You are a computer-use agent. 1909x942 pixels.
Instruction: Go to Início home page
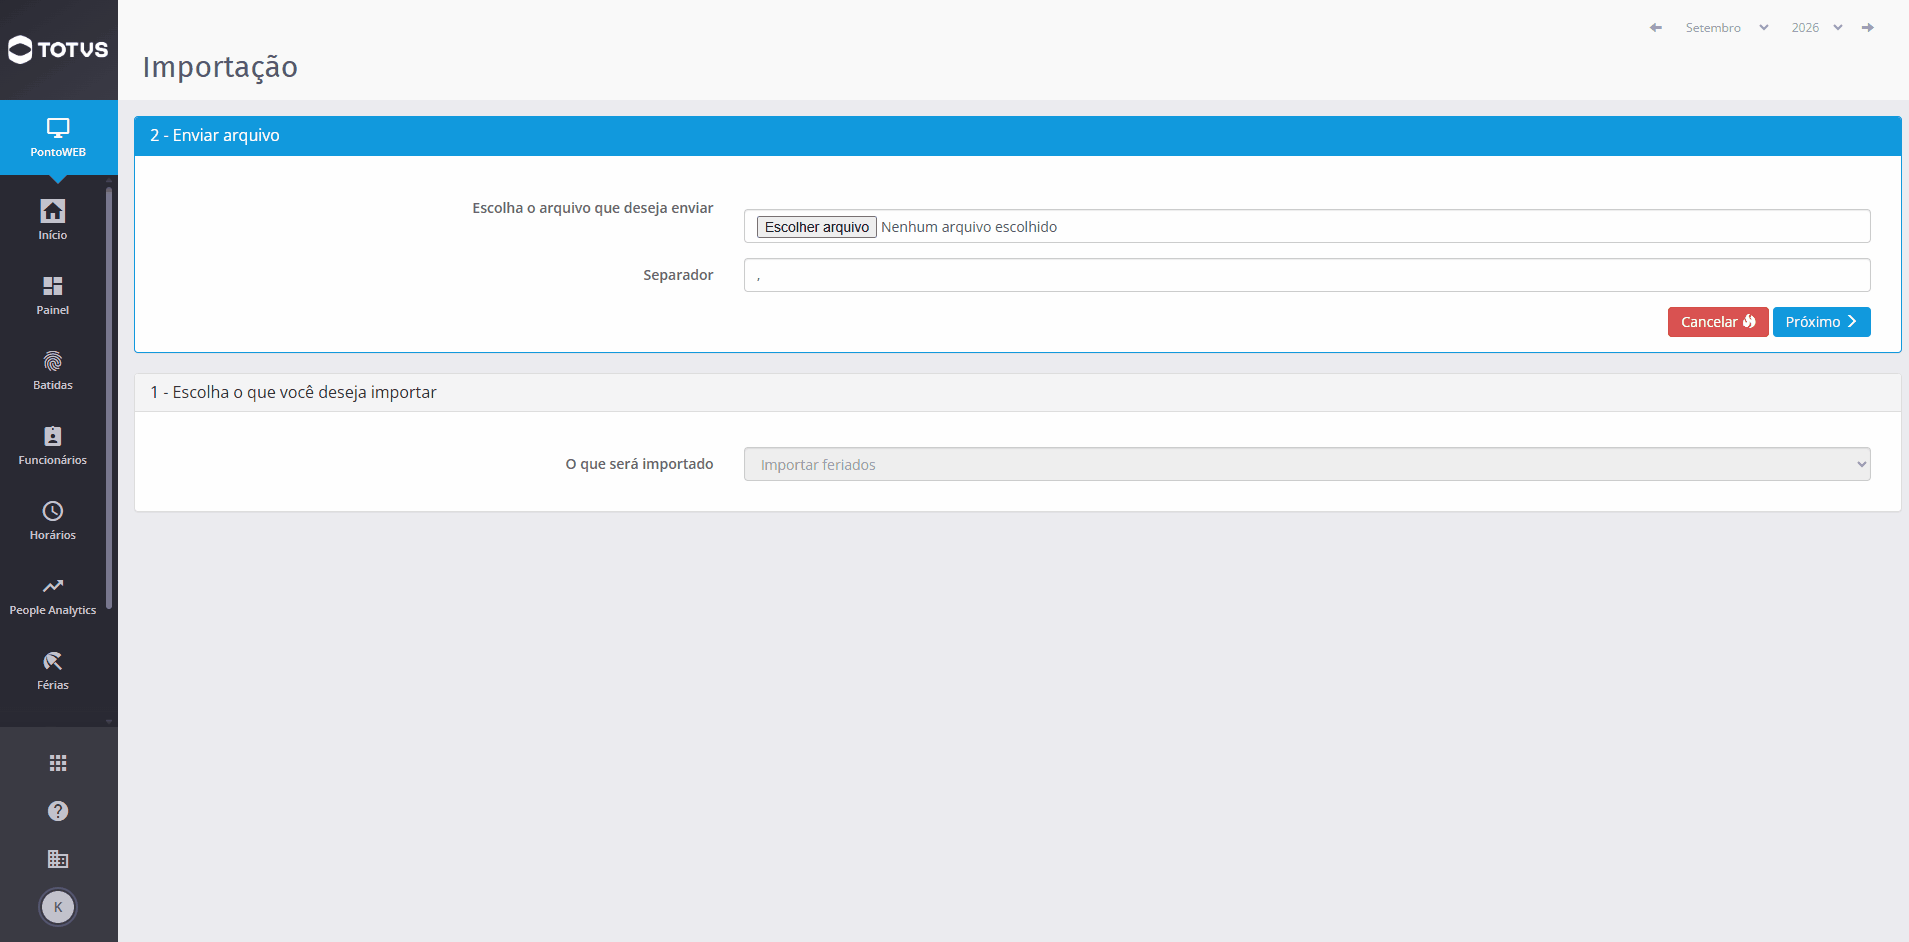53,220
